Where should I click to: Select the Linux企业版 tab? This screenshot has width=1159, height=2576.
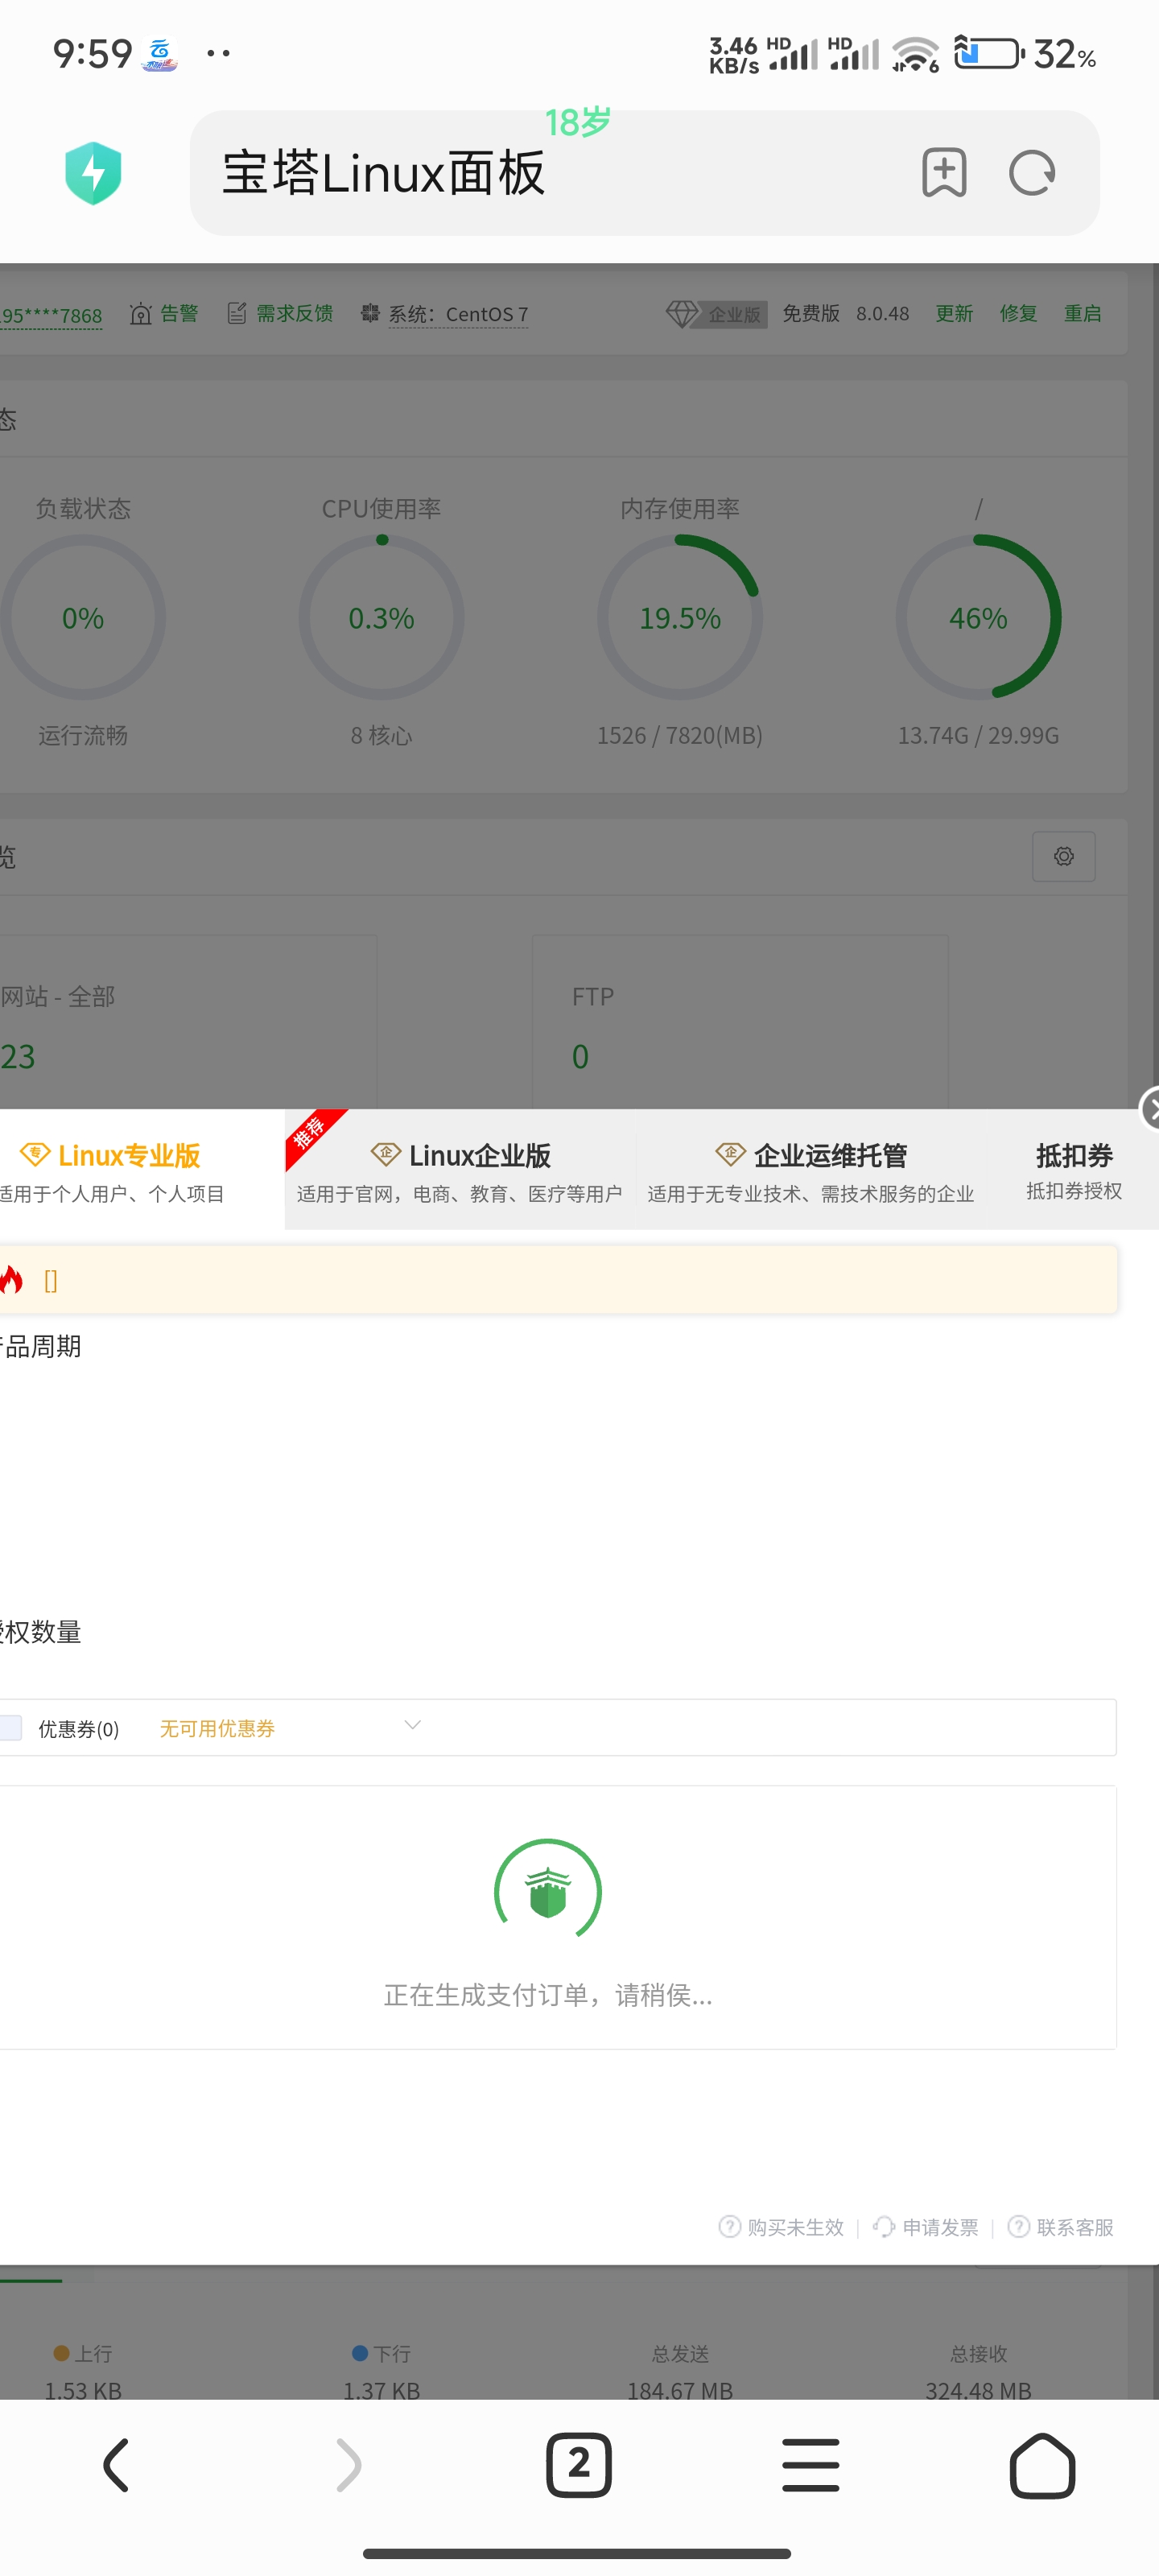(460, 1170)
